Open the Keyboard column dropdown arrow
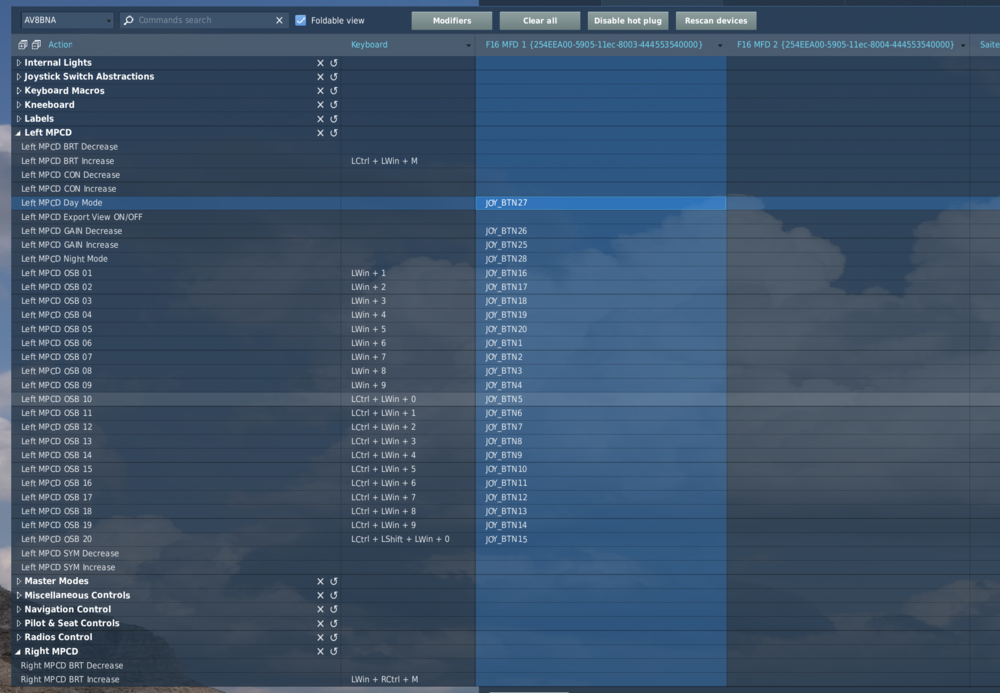The image size is (1000, 693). (x=468, y=45)
